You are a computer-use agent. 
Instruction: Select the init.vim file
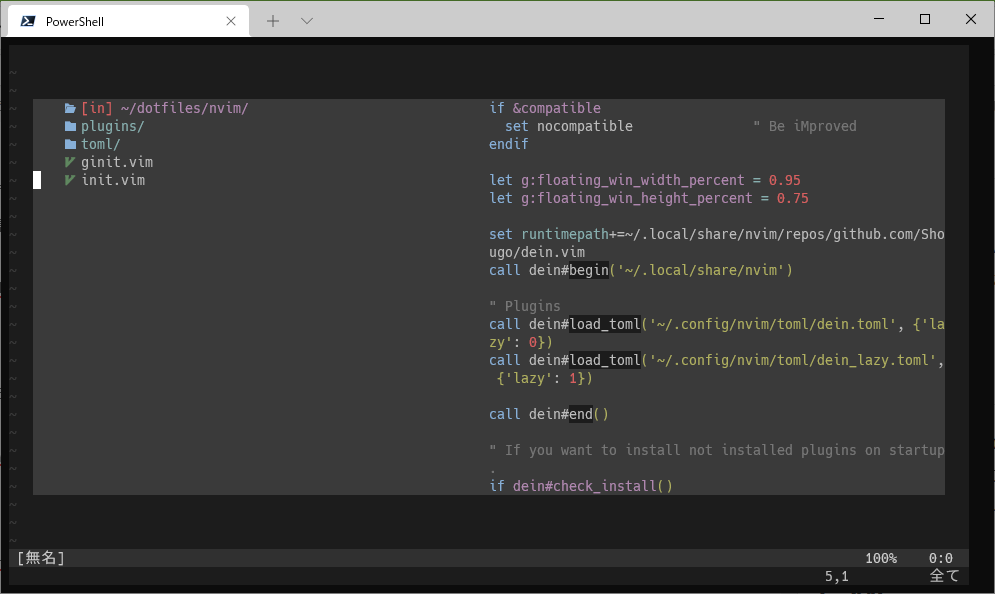click(x=113, y=180)
